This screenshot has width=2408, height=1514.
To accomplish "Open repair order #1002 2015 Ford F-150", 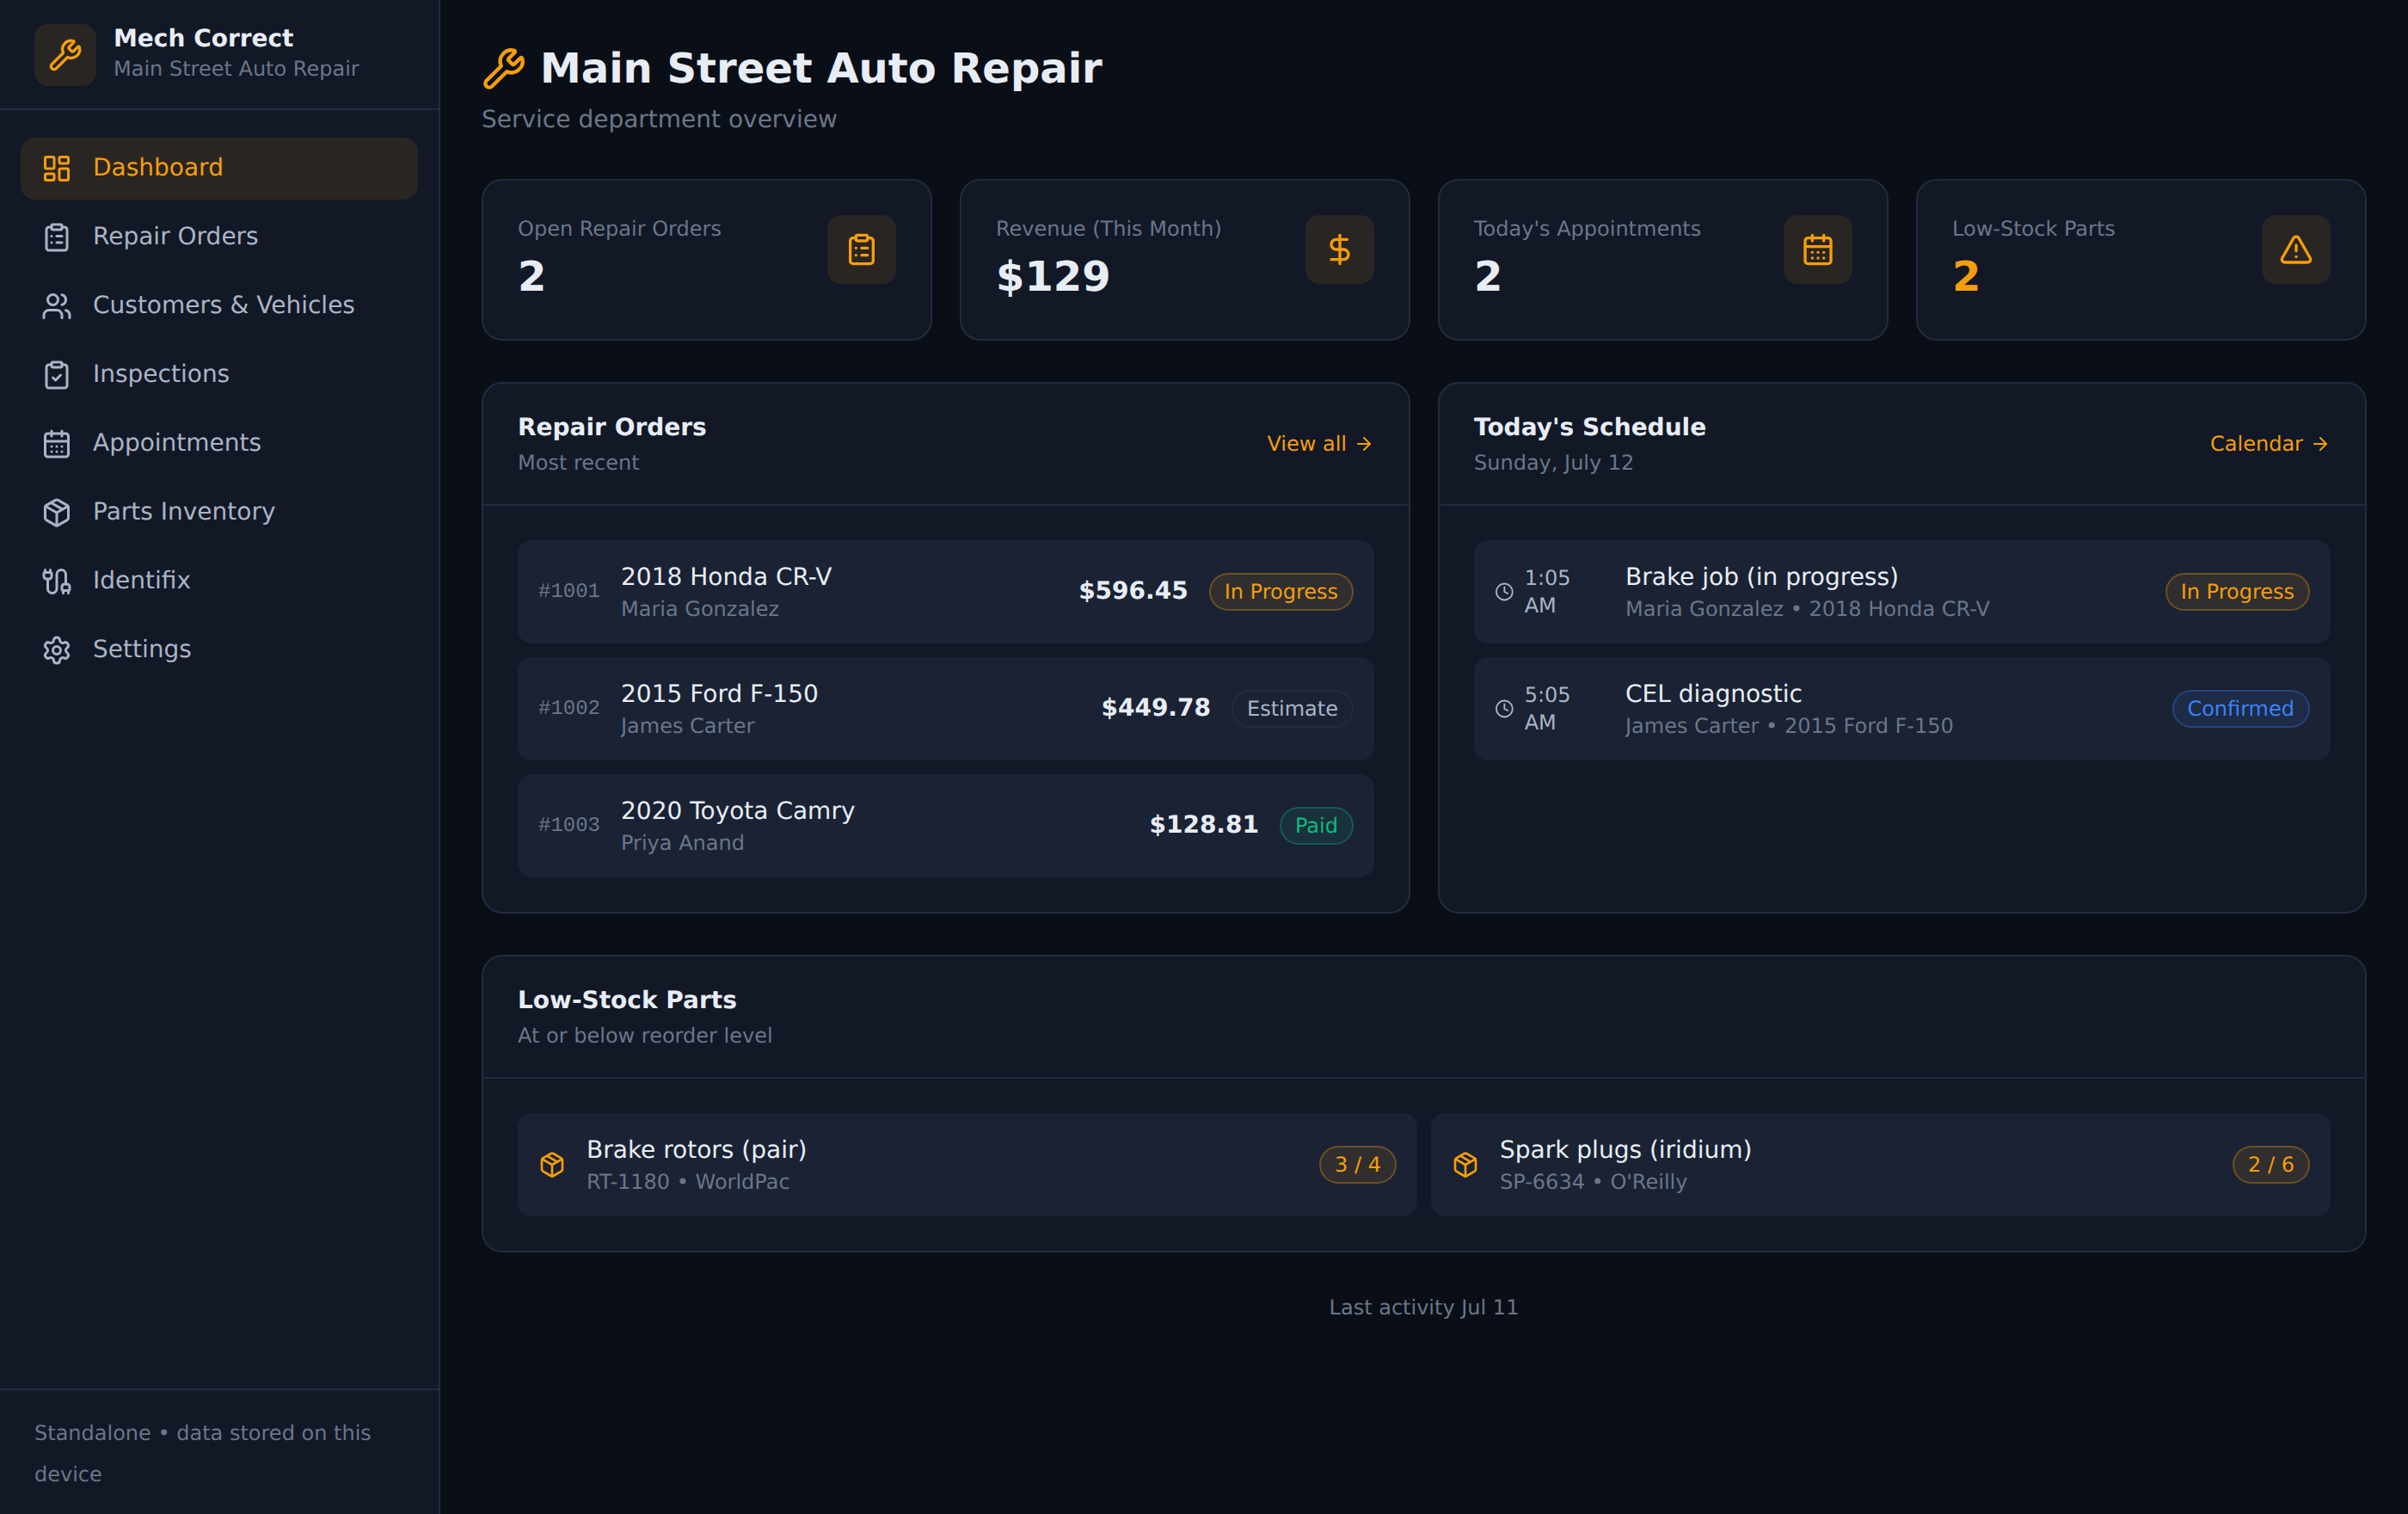I will click(945, 709).
